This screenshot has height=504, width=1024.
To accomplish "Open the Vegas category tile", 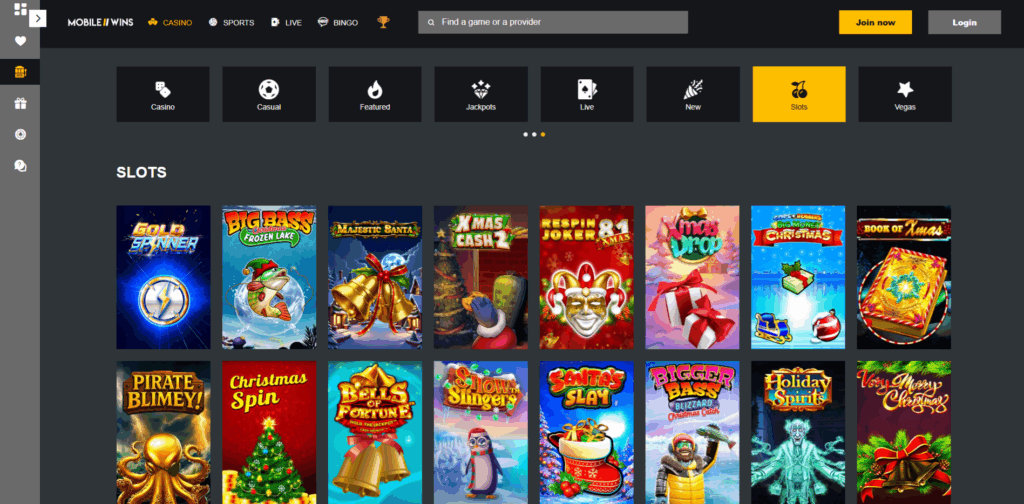I will (905, 94).
